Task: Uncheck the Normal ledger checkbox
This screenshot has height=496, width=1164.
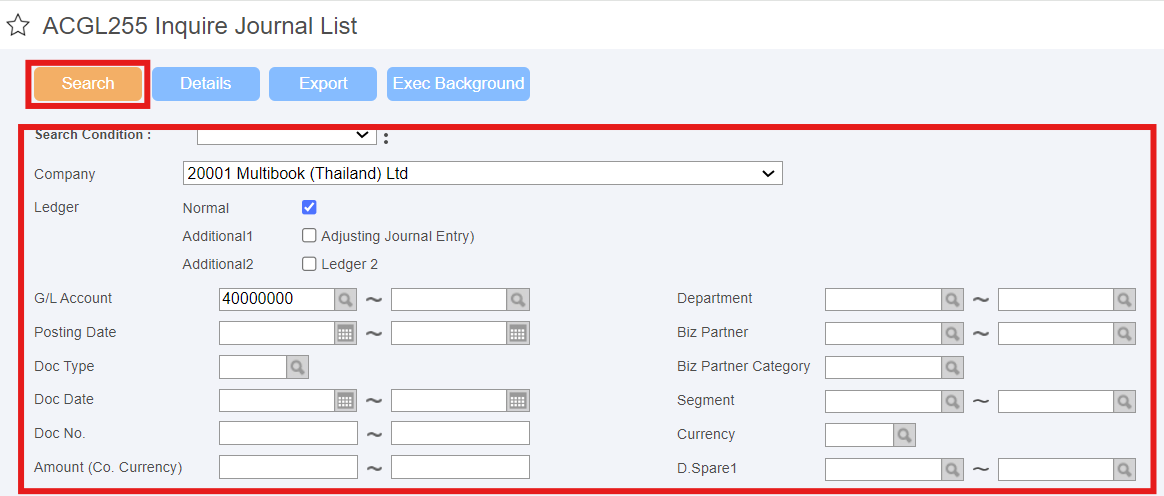Action: (310, 207)
